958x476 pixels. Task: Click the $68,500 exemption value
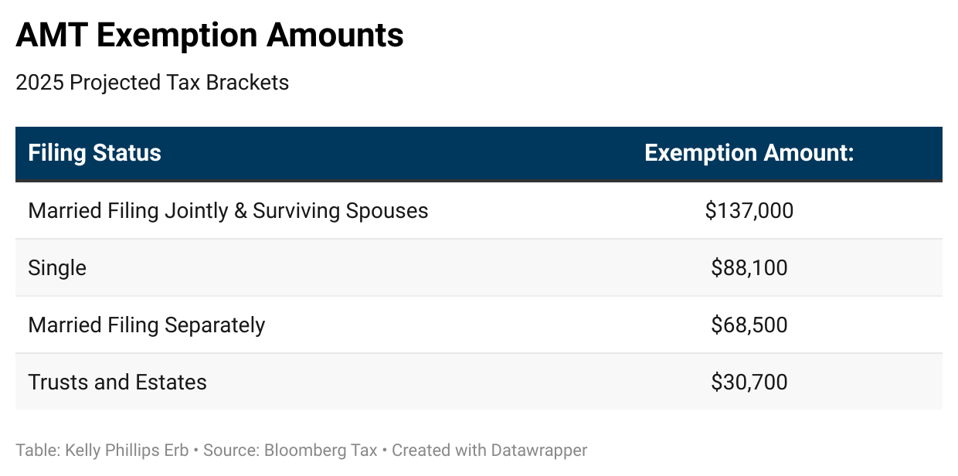(748, 325)
